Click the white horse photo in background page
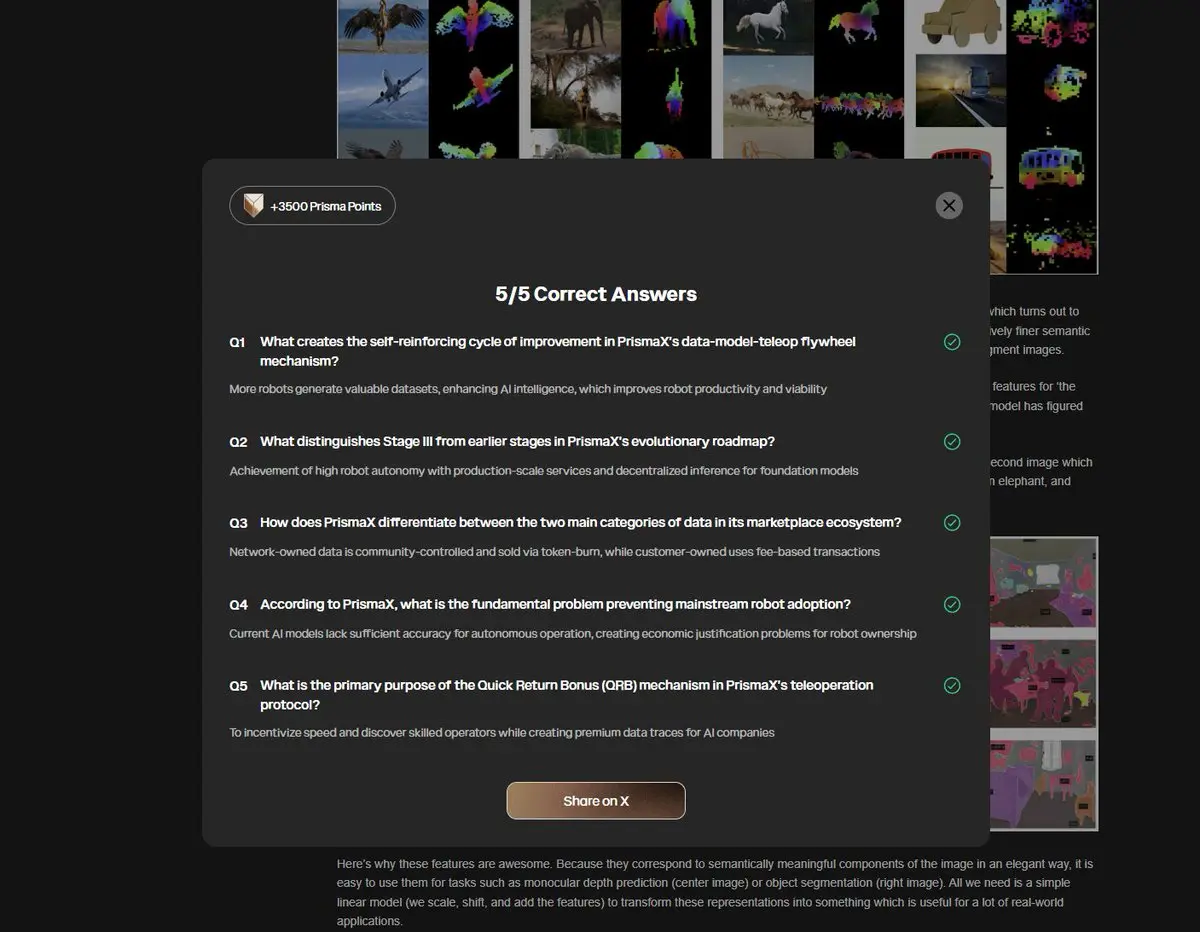Screen dimensions: 1200x932 tap(768, 26)
